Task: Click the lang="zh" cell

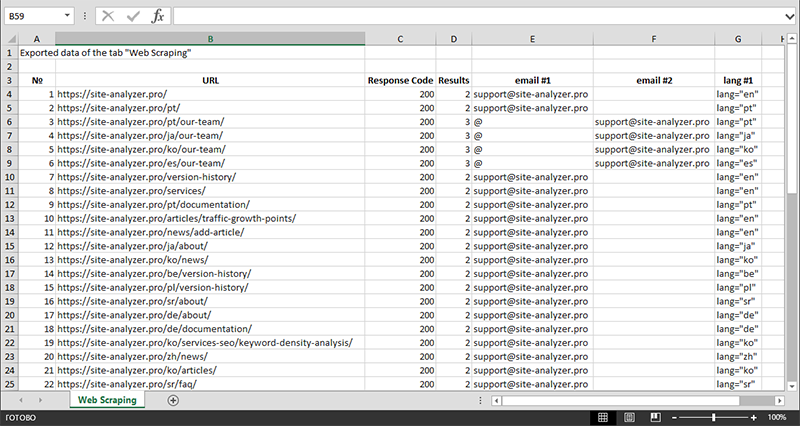Action: tap(738, 357)
